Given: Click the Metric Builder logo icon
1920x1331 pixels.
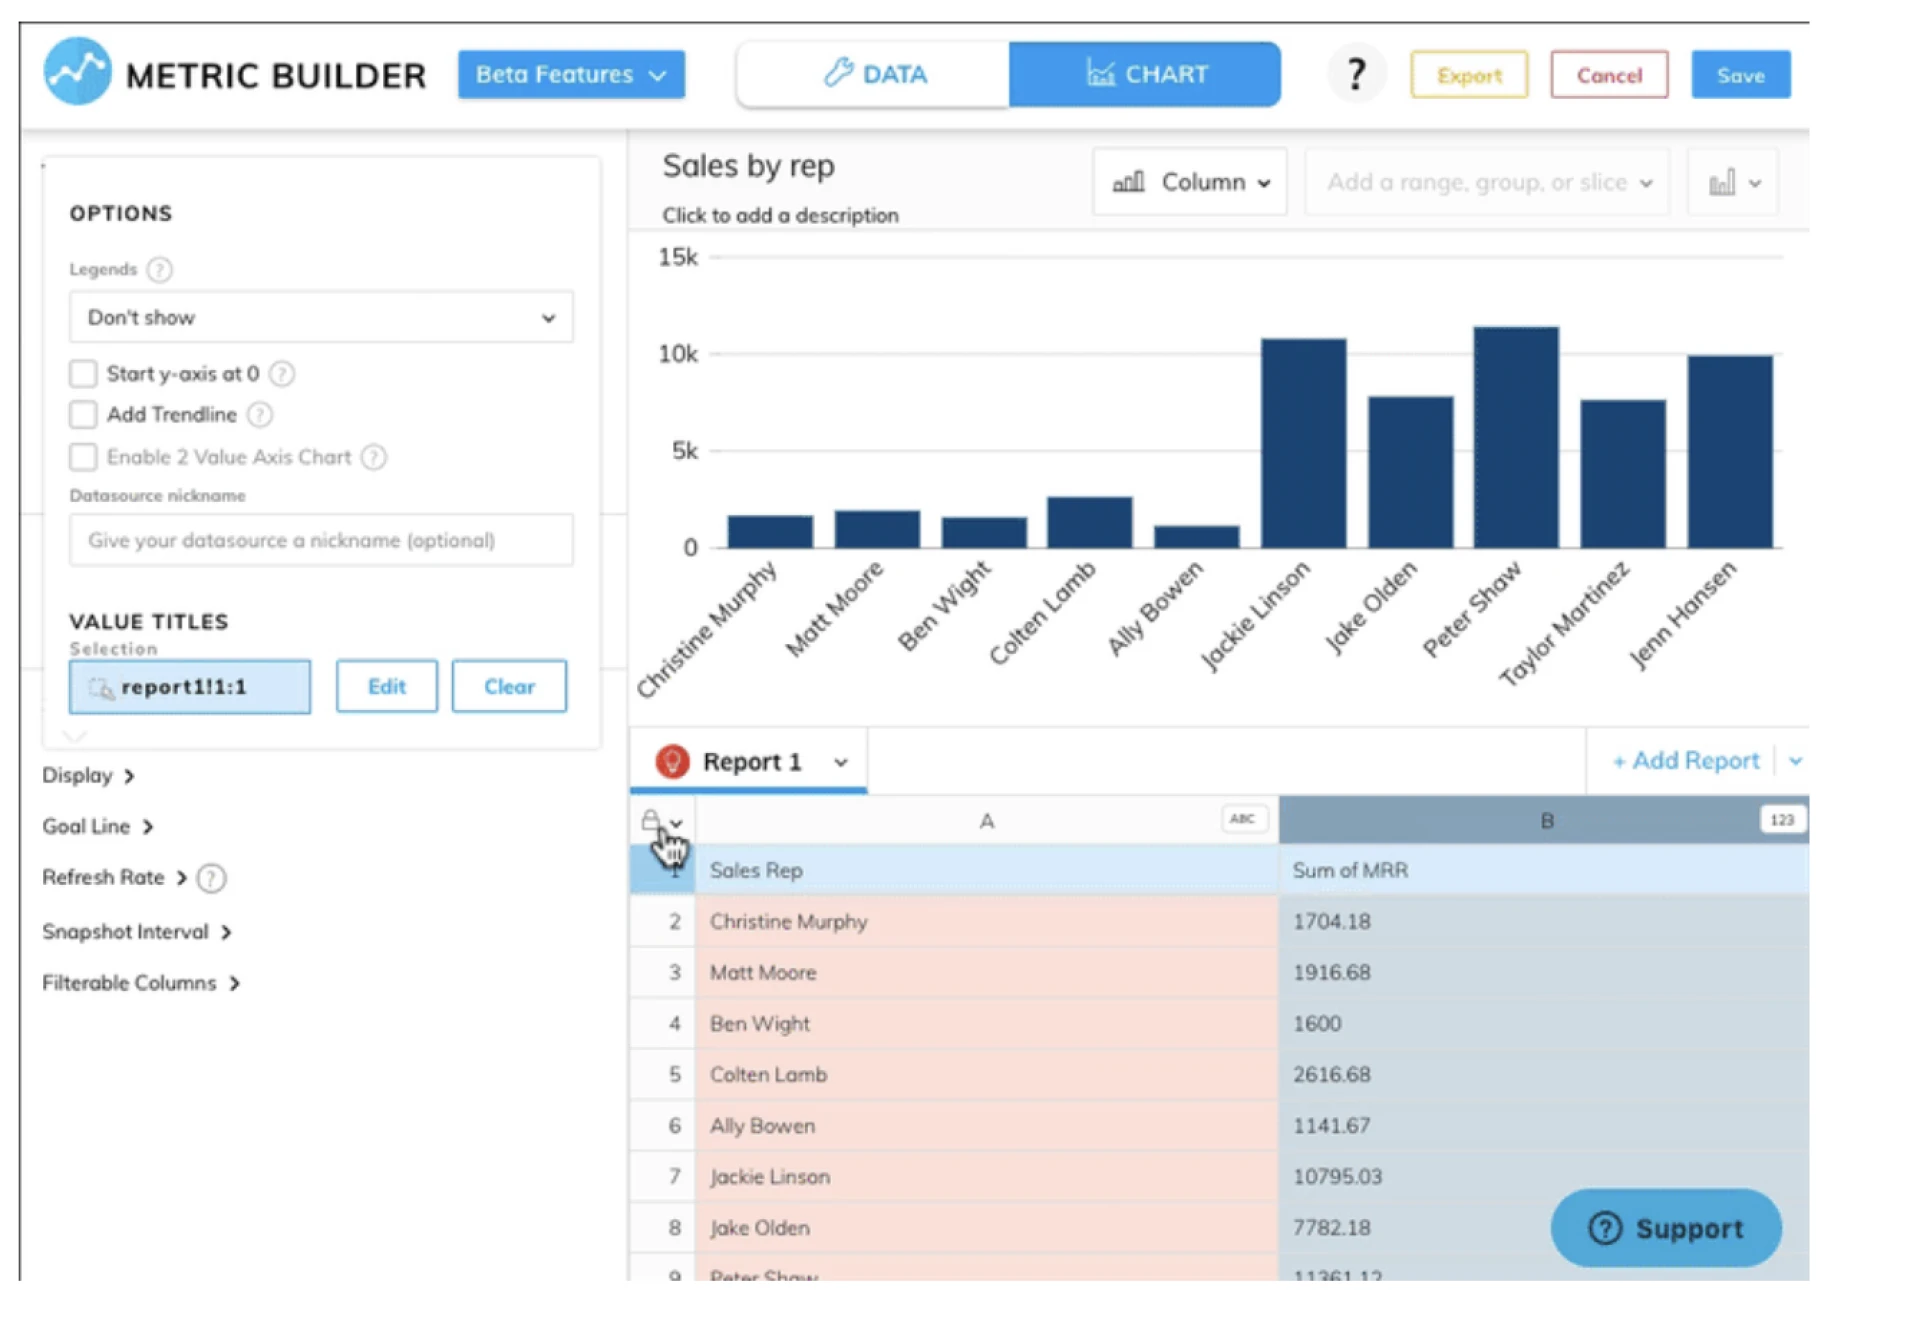Looking at the screenshot, I should click(x=77, y=73).
